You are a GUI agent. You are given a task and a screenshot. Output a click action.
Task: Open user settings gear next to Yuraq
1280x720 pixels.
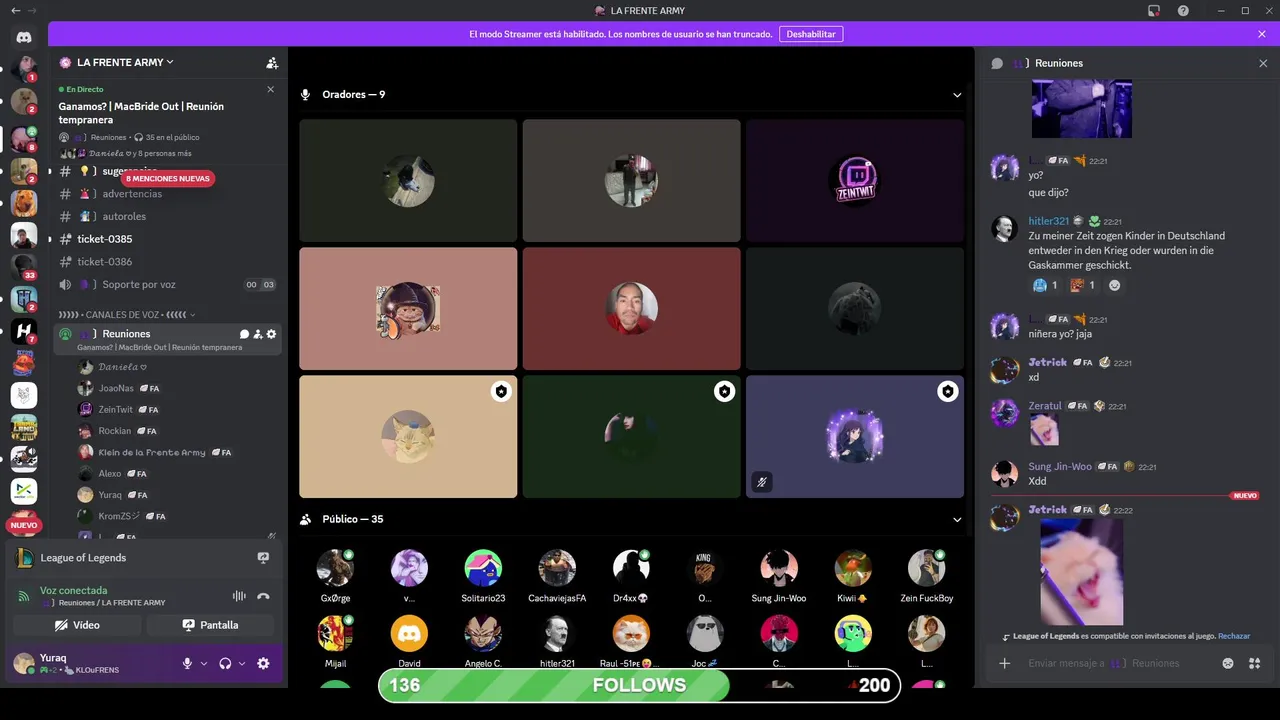pos(263,663)
